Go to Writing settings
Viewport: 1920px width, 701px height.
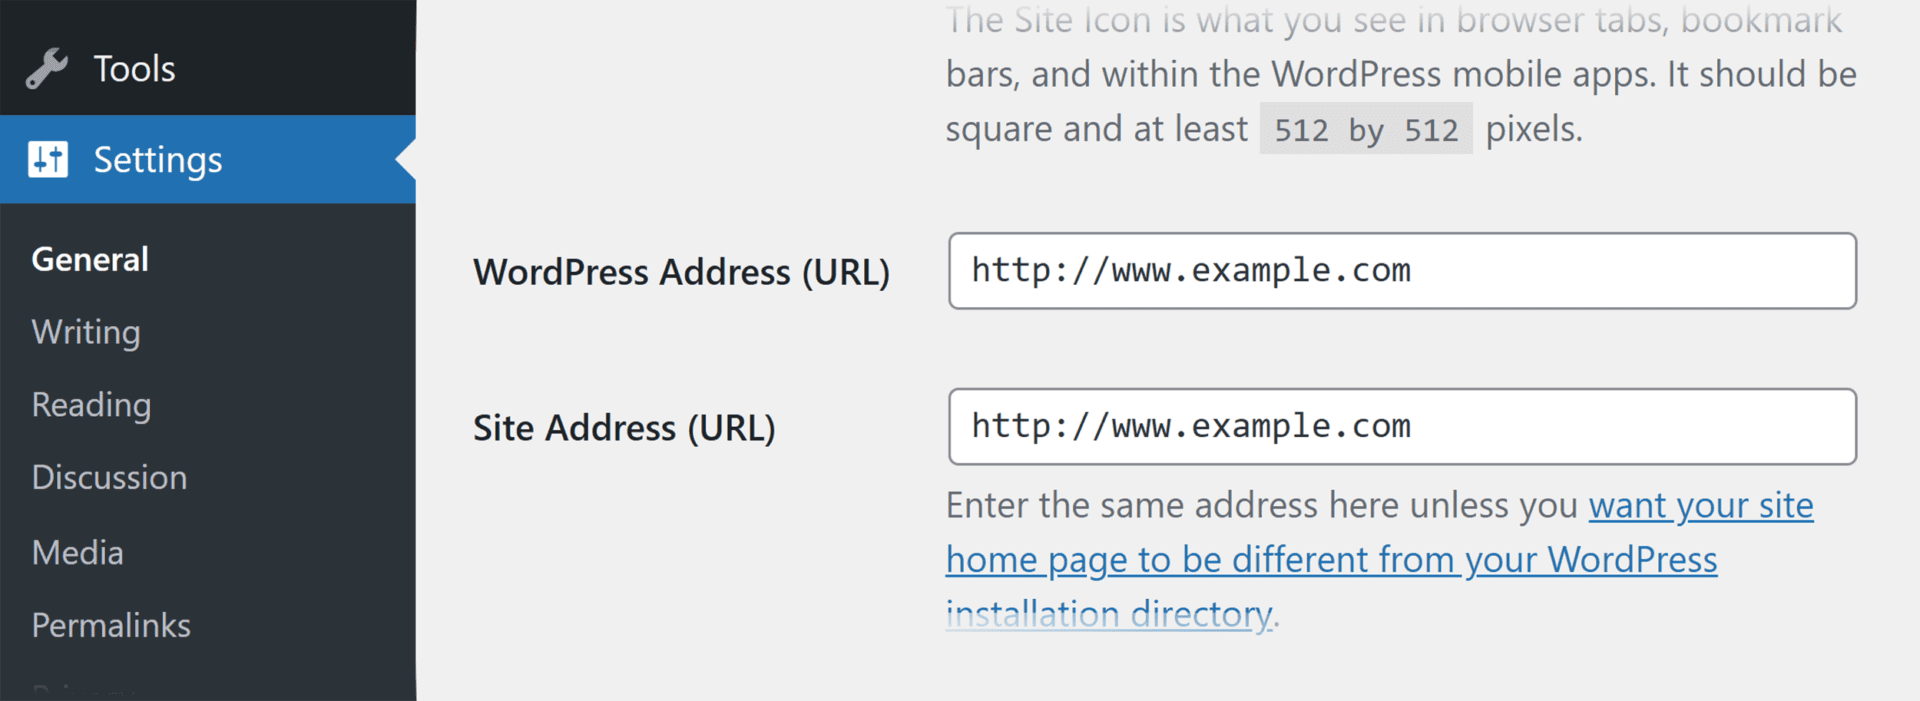click(x=86, y=332)
